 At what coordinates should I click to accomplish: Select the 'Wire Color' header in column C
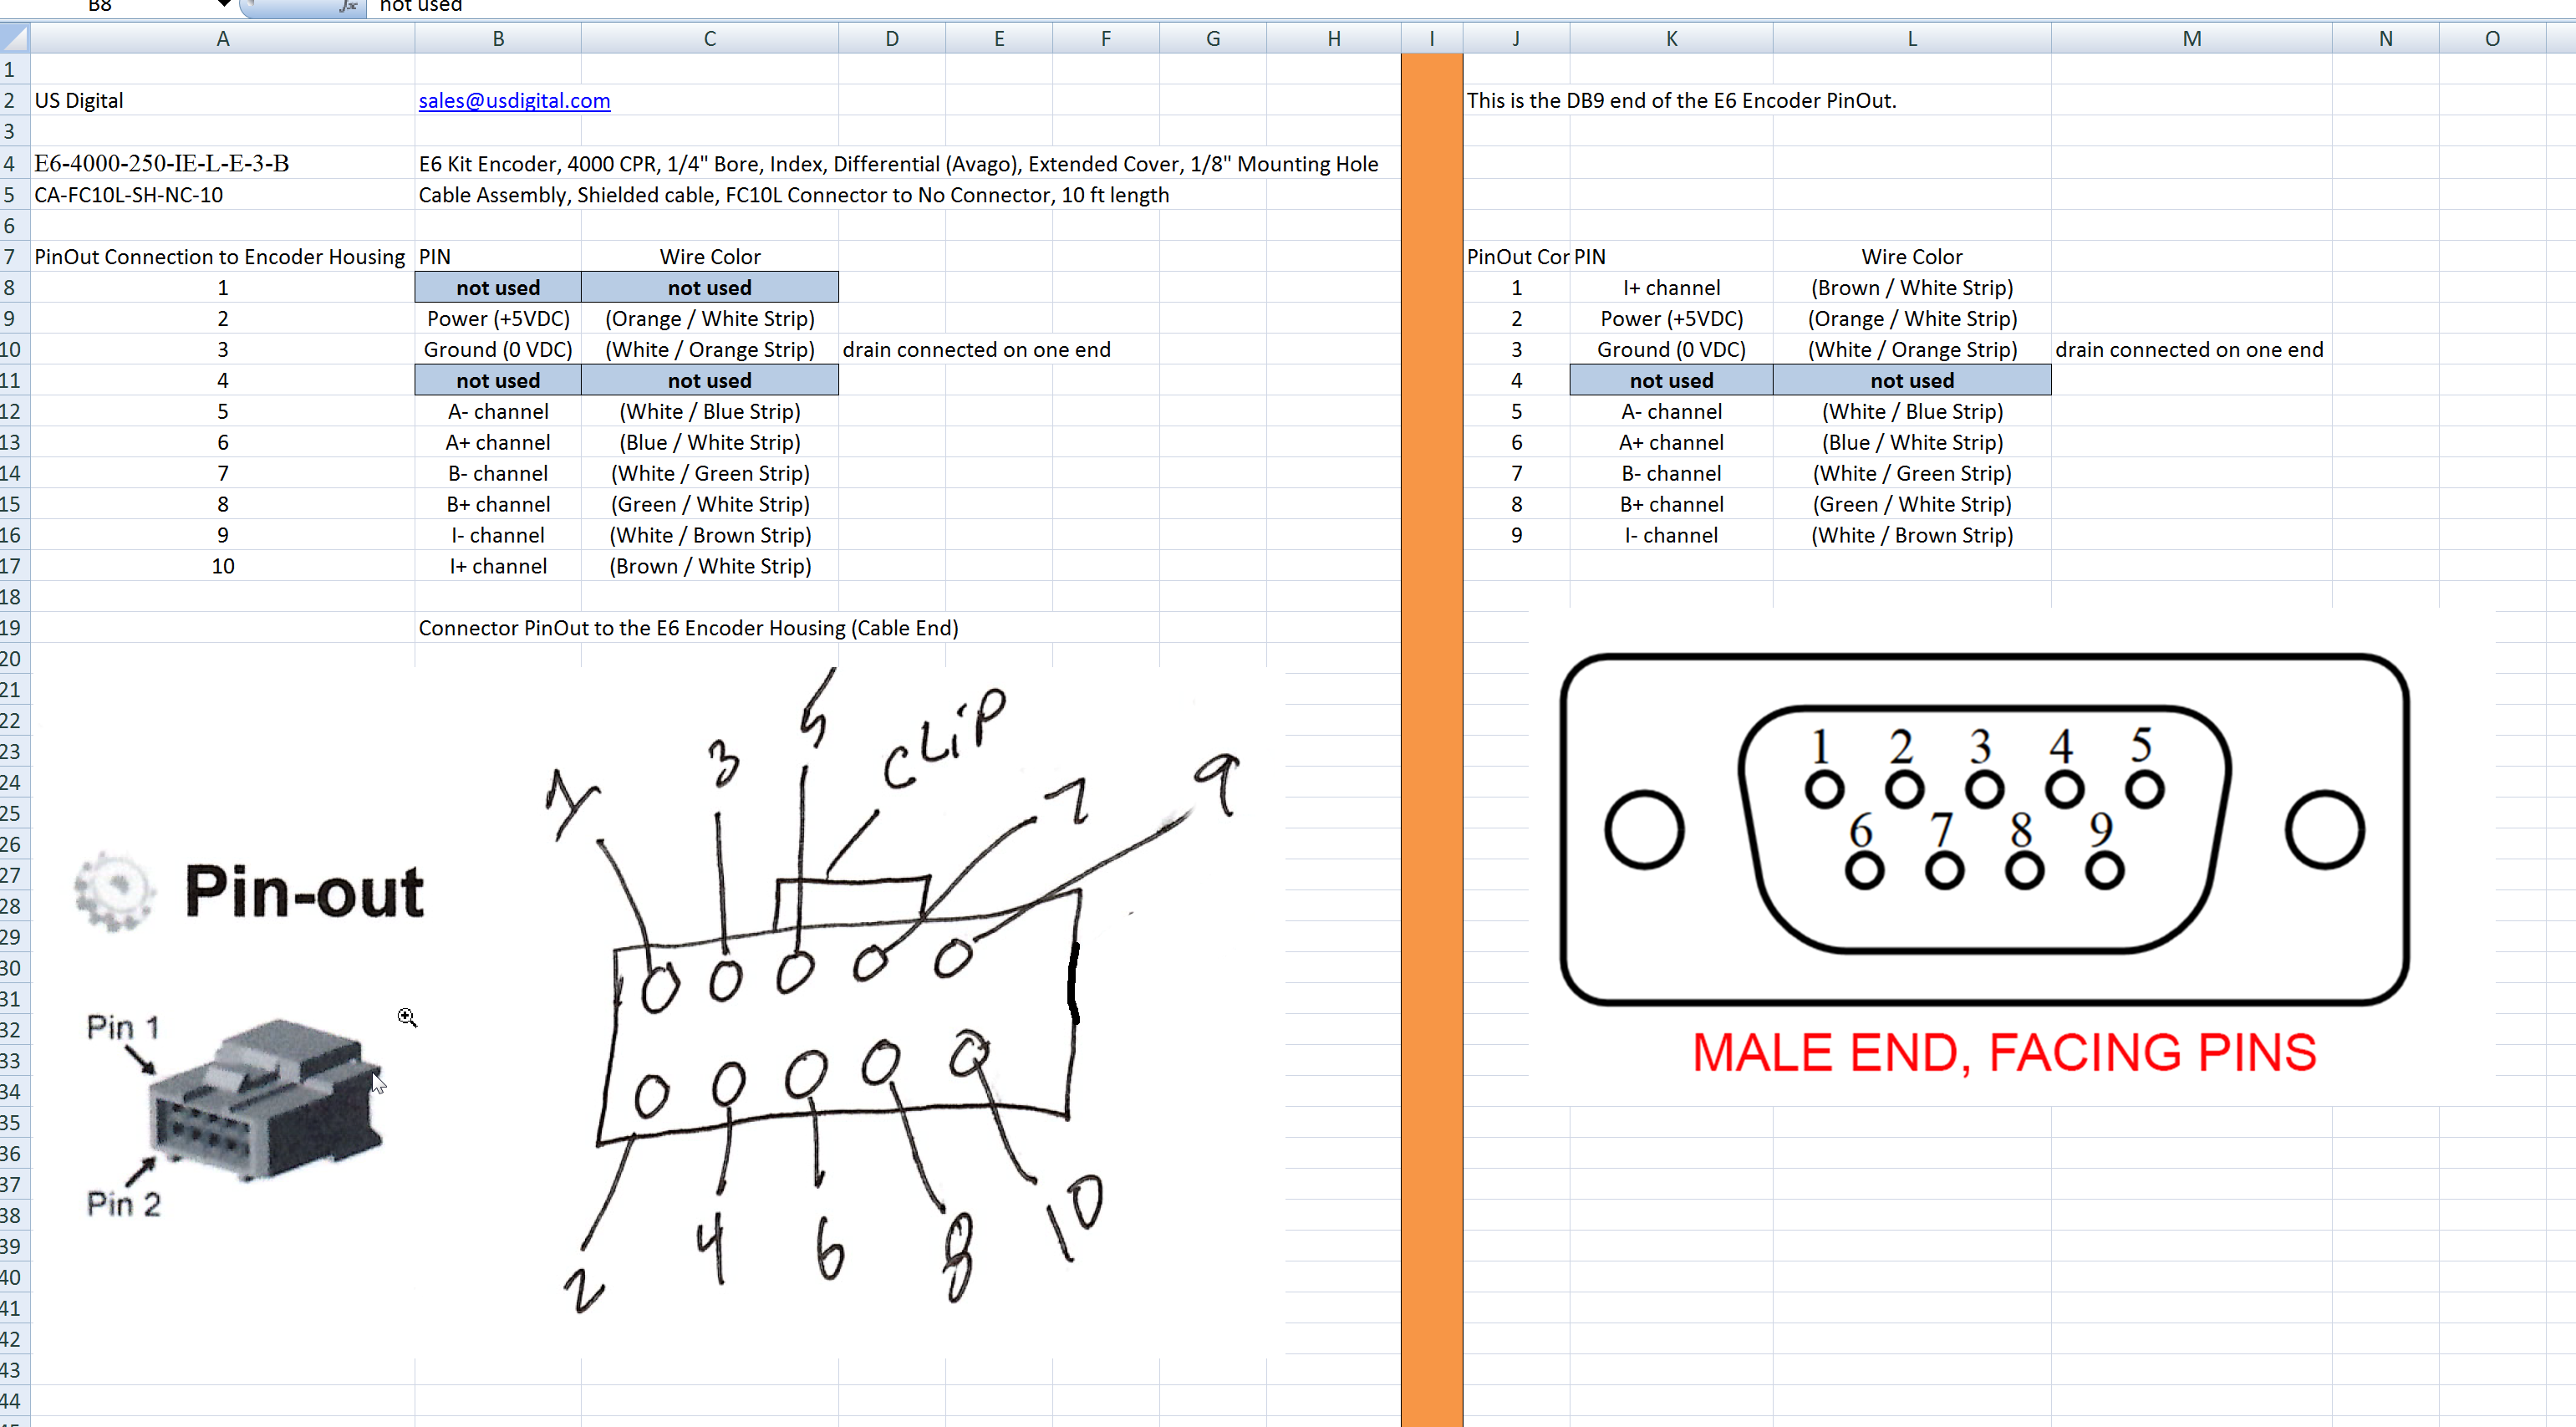tap(709, 257)
